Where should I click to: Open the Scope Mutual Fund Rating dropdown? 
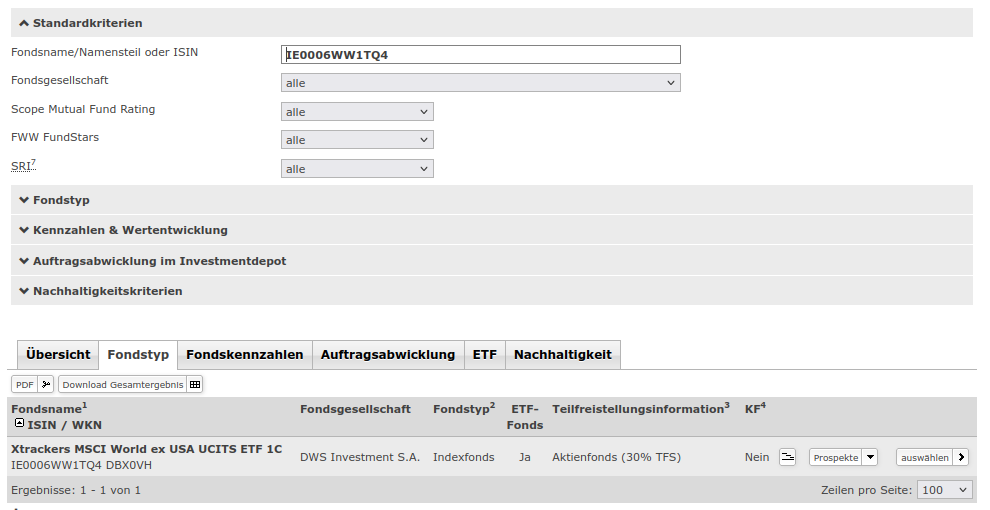tap(357, 112)
